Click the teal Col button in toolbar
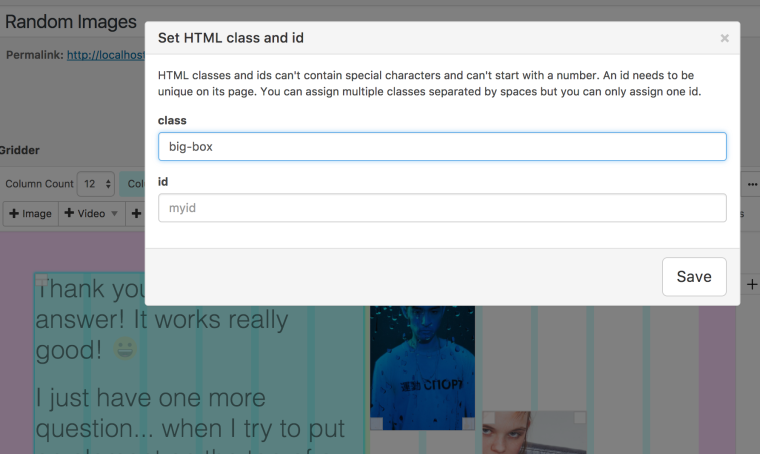This screenshot has height=454, width=760. pos(132,184)
